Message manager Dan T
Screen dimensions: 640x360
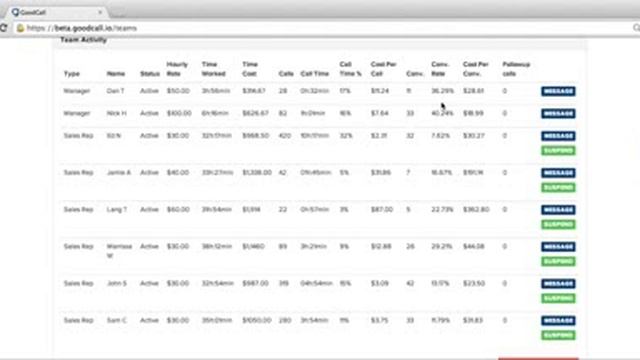tap(558, 91)
